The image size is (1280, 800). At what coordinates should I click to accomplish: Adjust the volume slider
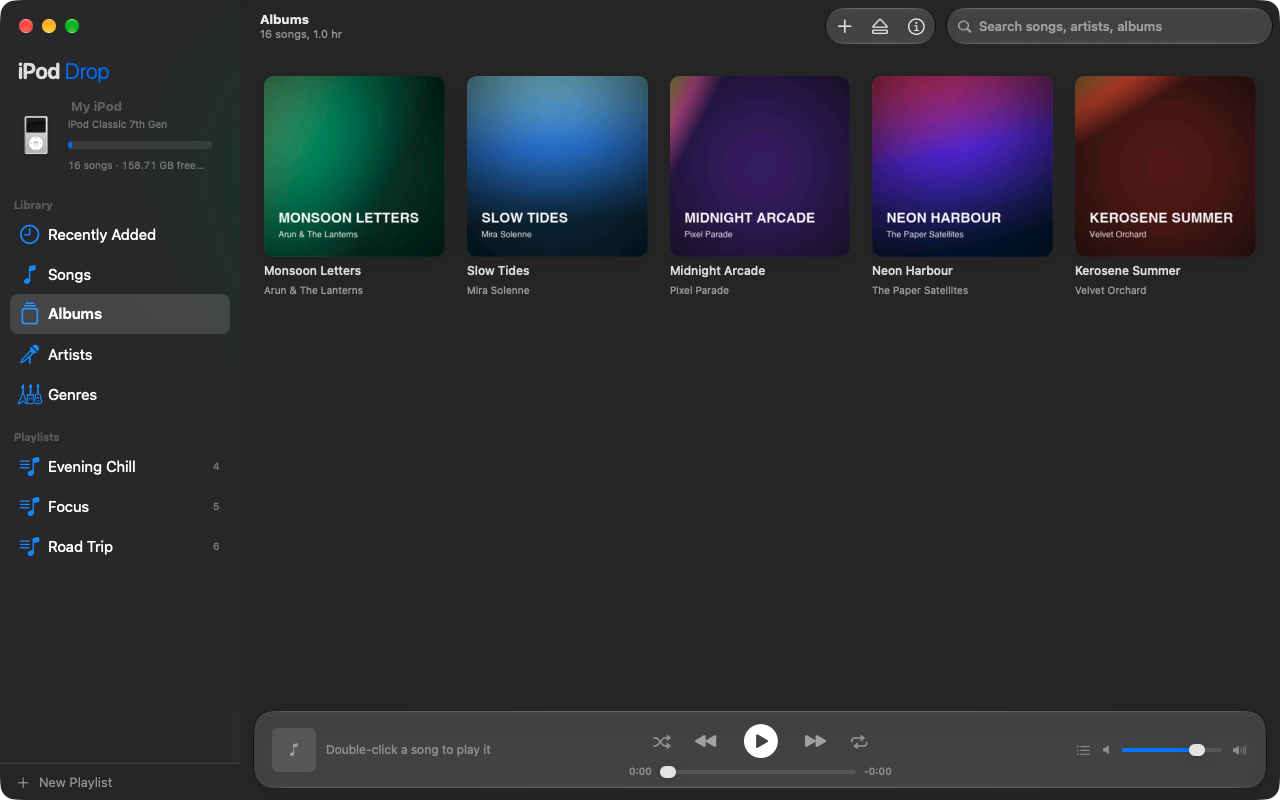click(x=1172, y=750)
